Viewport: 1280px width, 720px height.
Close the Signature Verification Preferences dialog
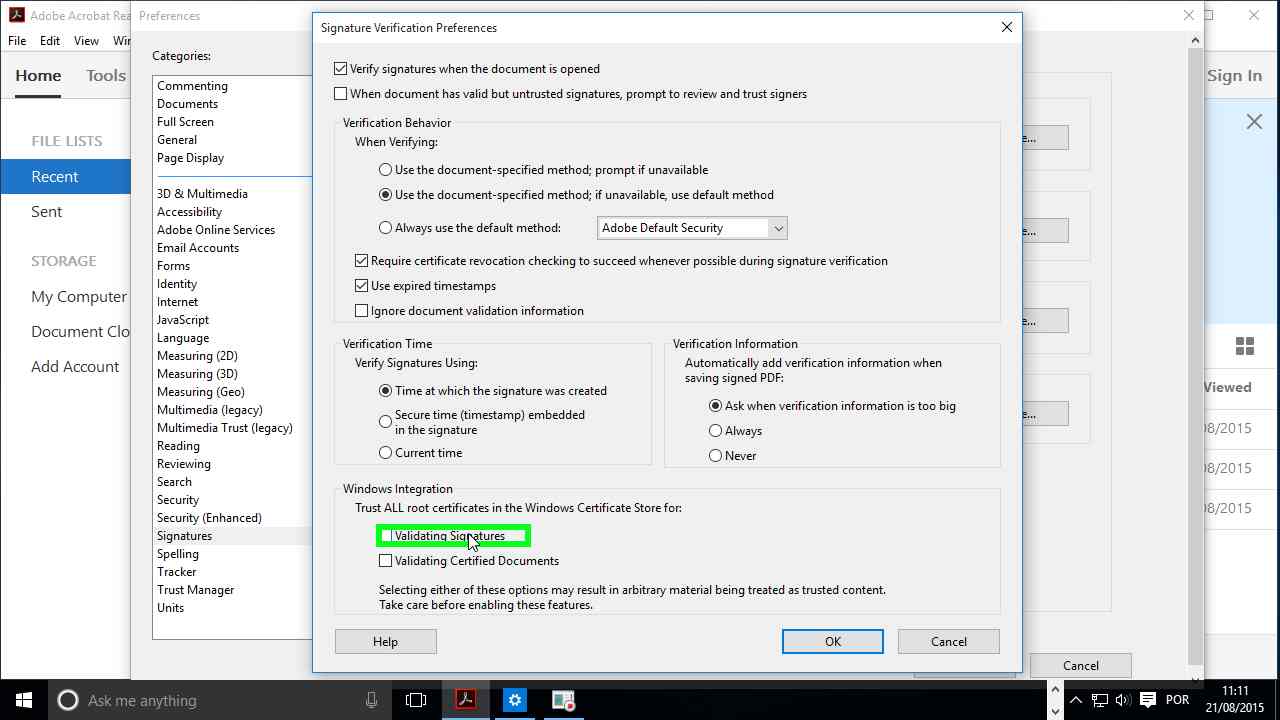tap(1007, 27)
